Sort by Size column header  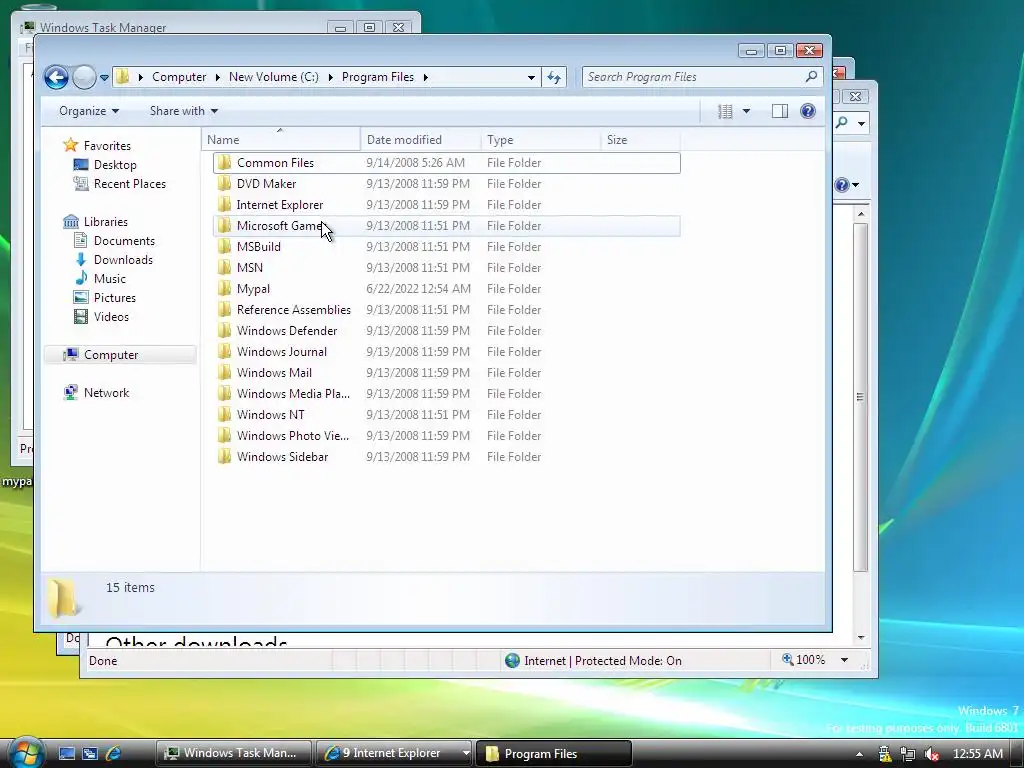pyautogui.click(x=640, y=140)
